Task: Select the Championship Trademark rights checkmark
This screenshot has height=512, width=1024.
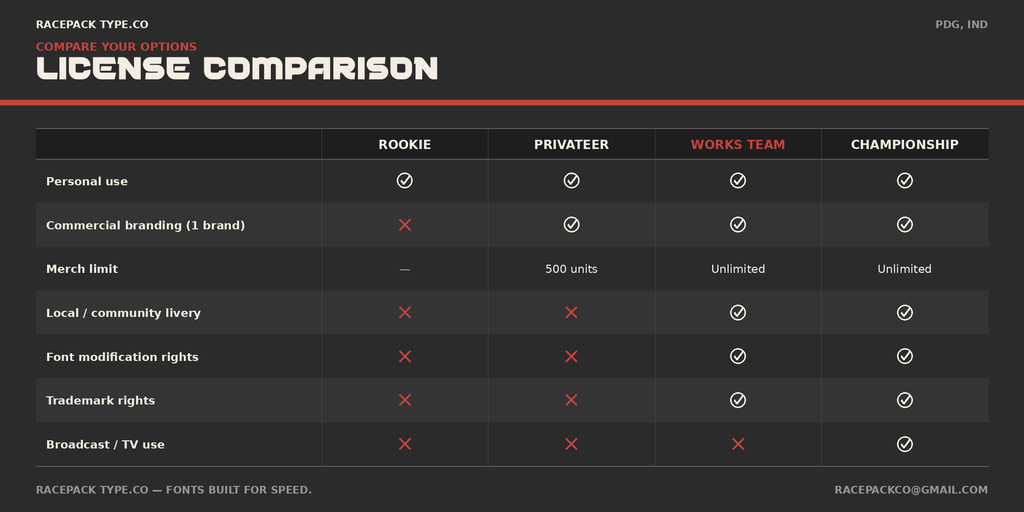Action: coord(904,400)
